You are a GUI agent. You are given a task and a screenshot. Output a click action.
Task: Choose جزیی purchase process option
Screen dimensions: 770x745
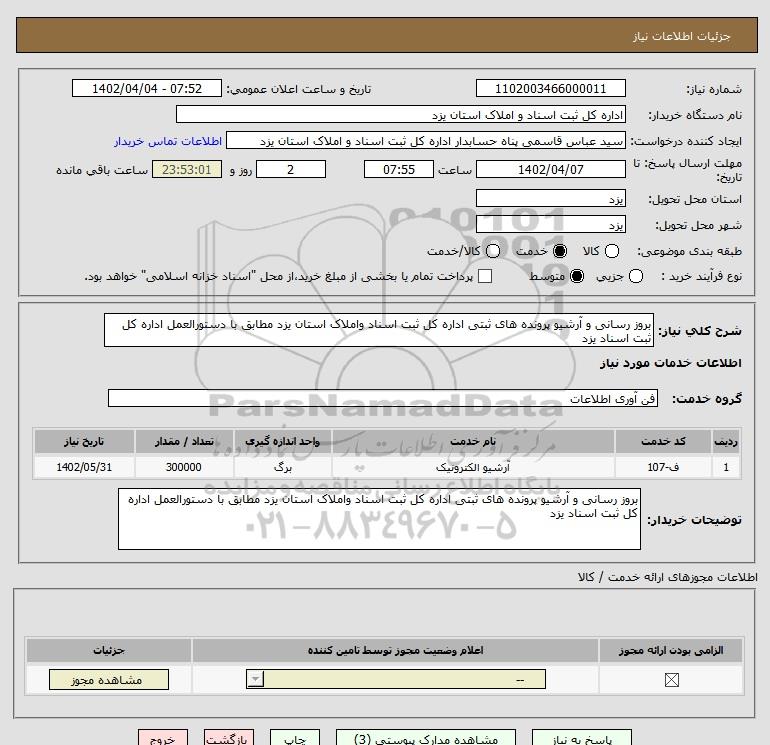[x=635, y=276]
